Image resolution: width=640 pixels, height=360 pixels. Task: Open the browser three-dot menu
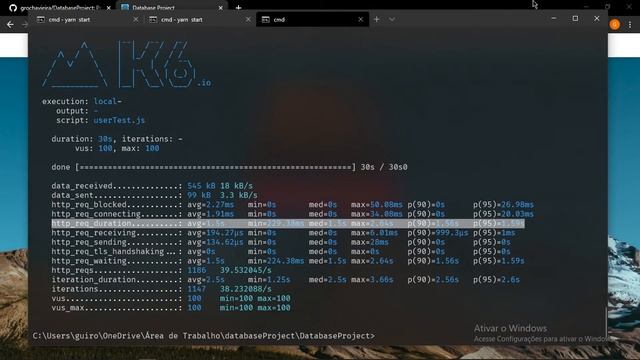point(630,24)
